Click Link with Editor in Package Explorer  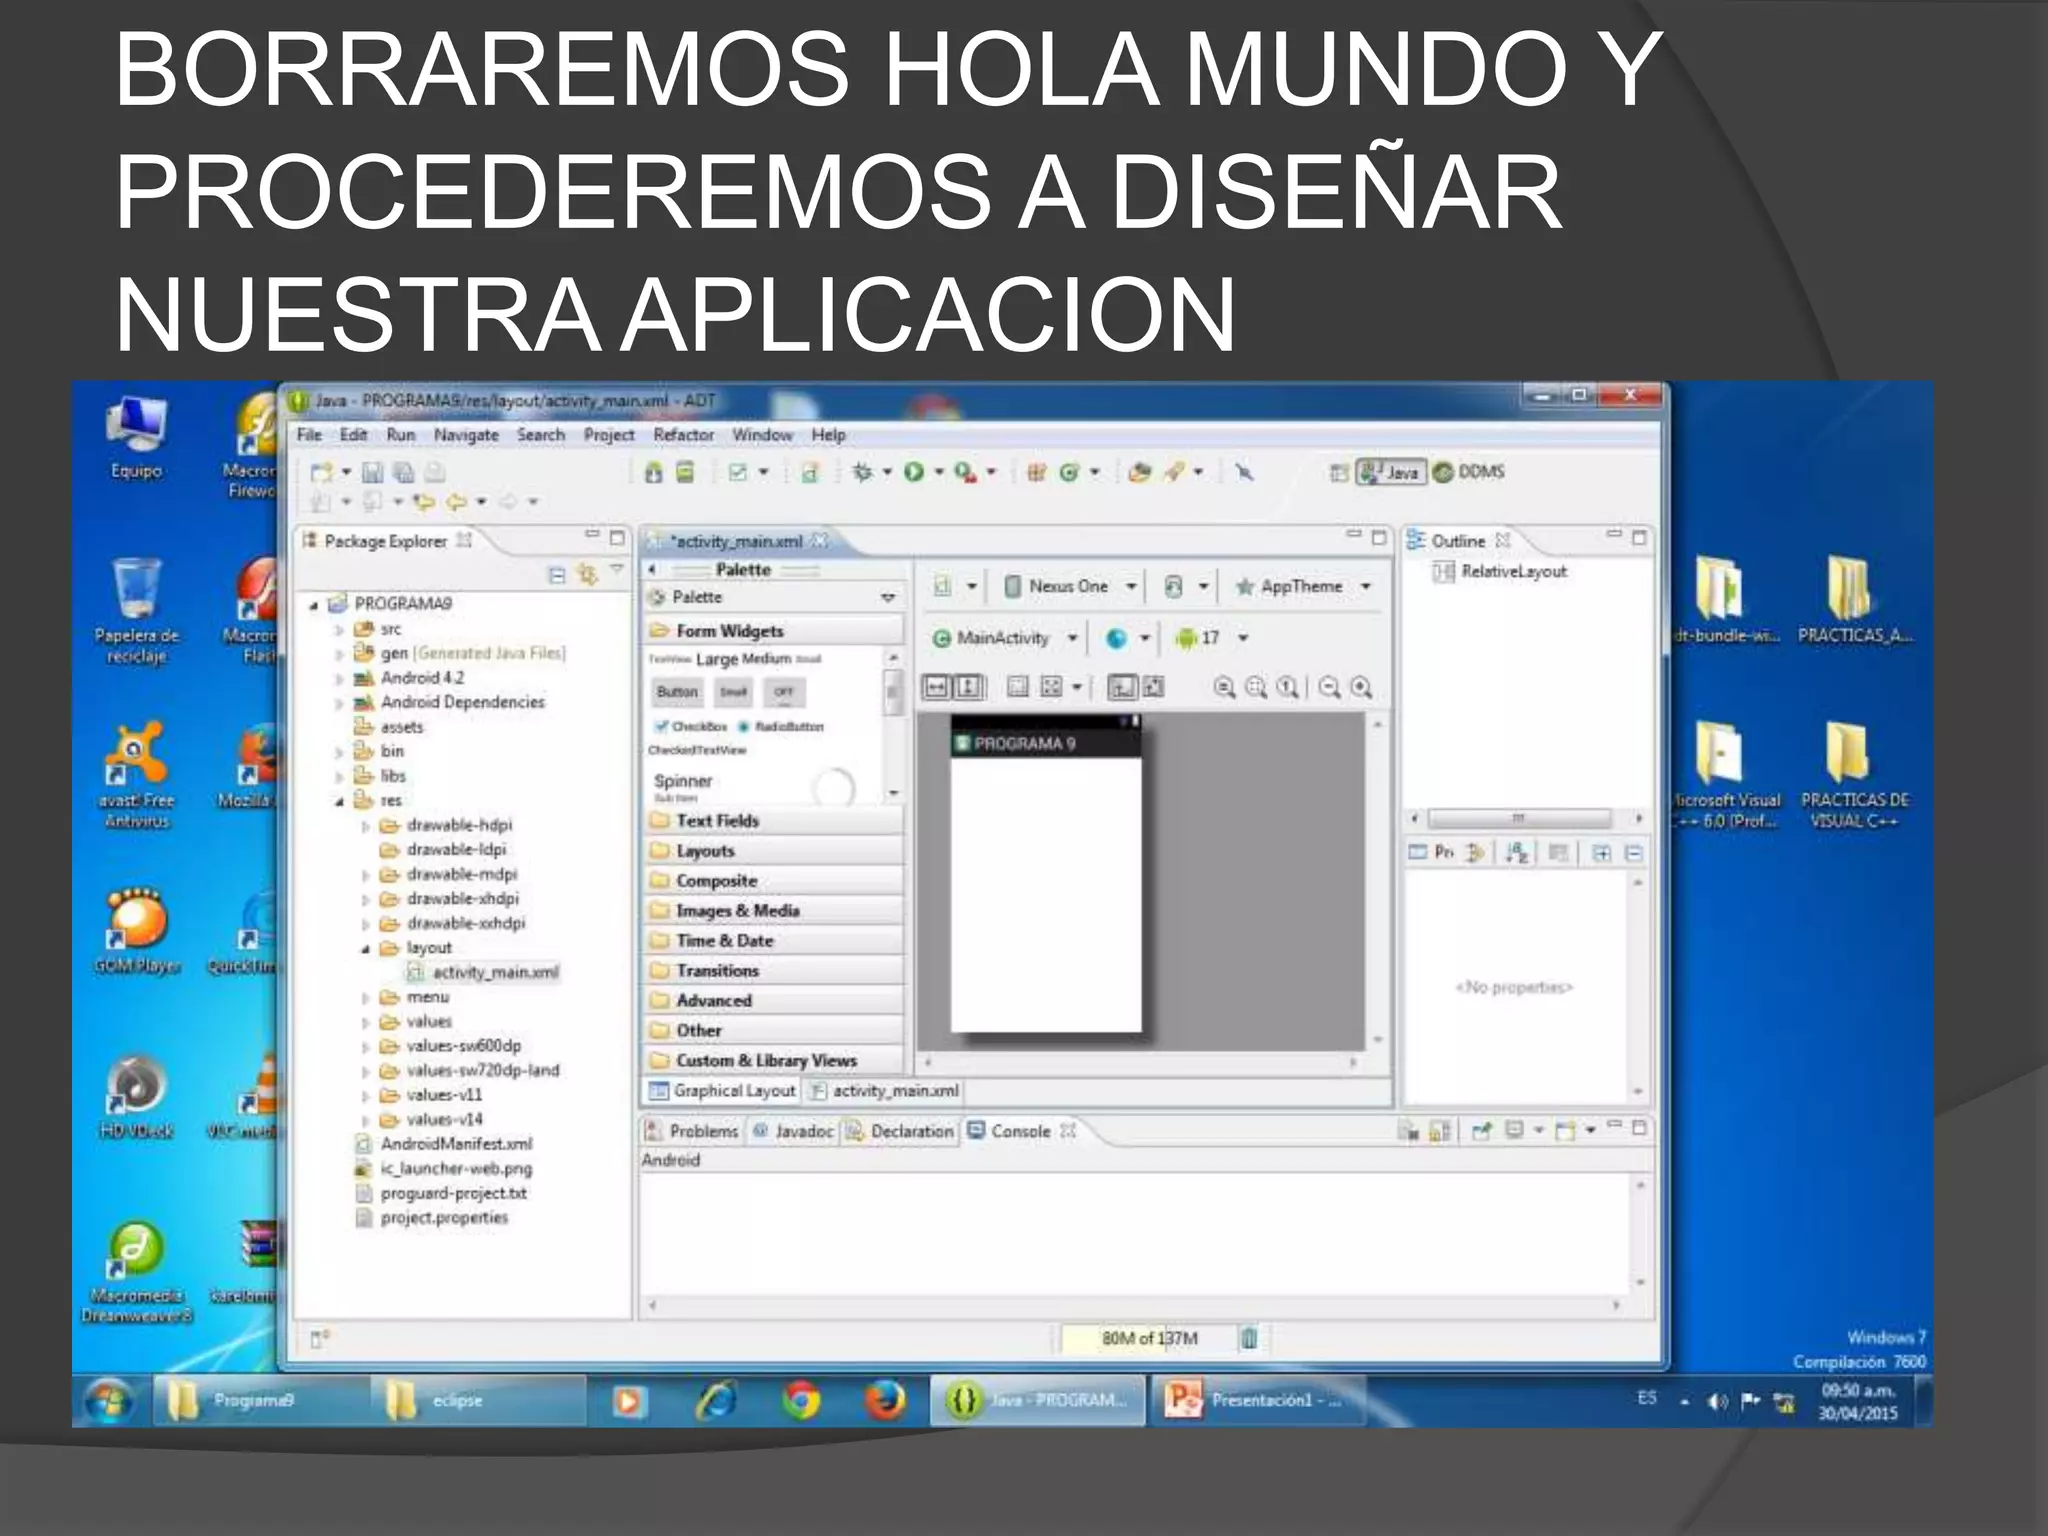pyautogui.click(x=587, y=574)
